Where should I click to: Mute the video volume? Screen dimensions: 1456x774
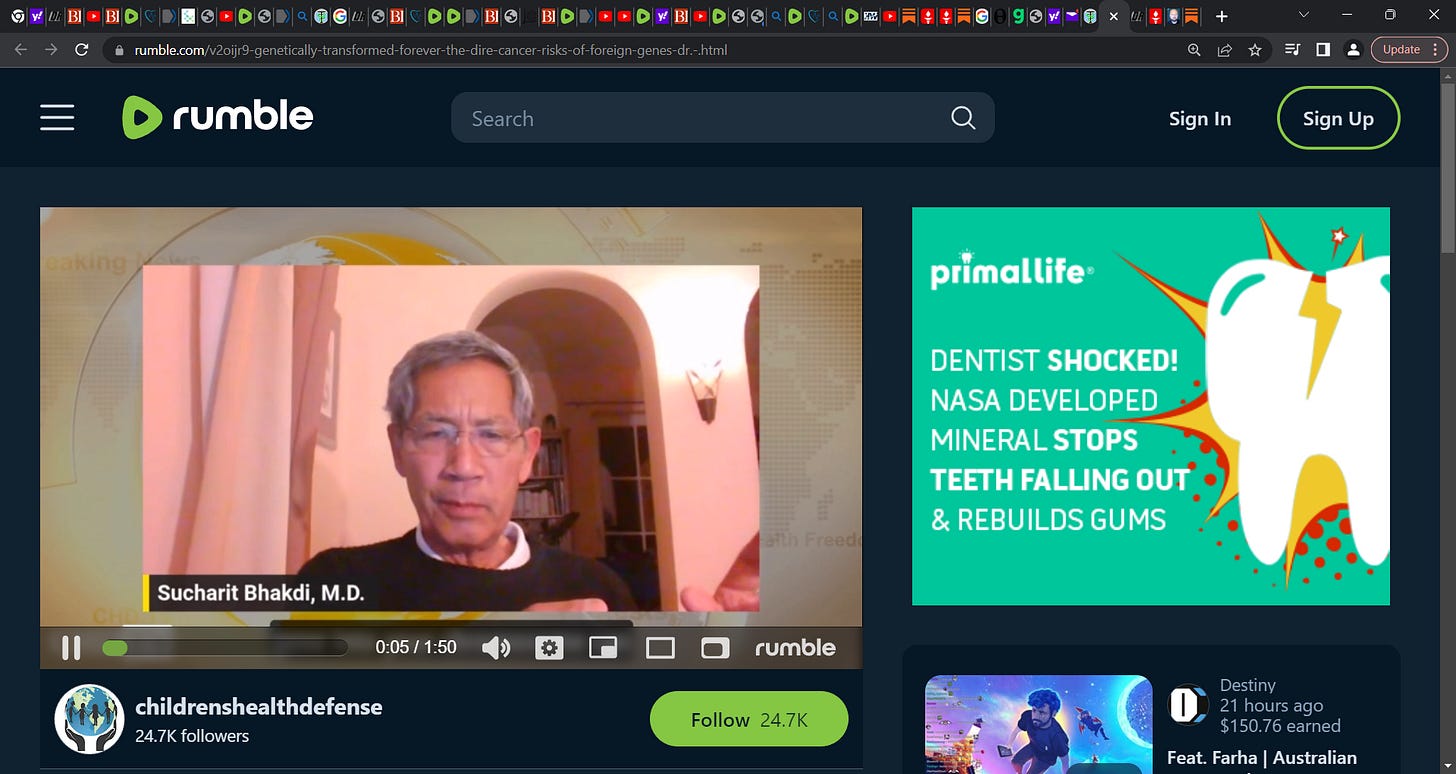point(496,648)
